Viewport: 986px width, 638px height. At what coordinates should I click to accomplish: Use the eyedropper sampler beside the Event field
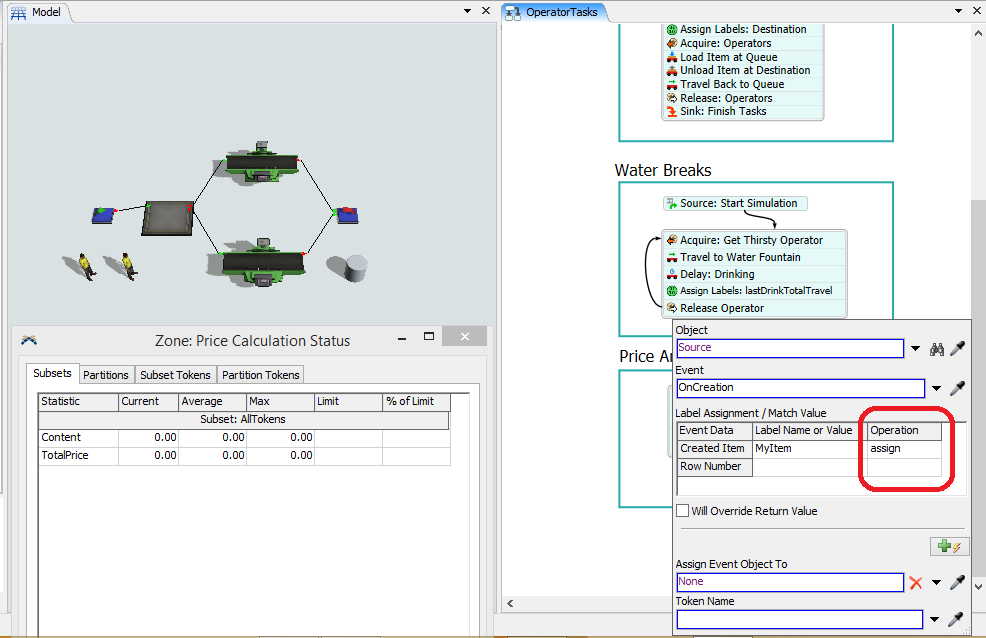pyautogui.click(x=958, y=389)
